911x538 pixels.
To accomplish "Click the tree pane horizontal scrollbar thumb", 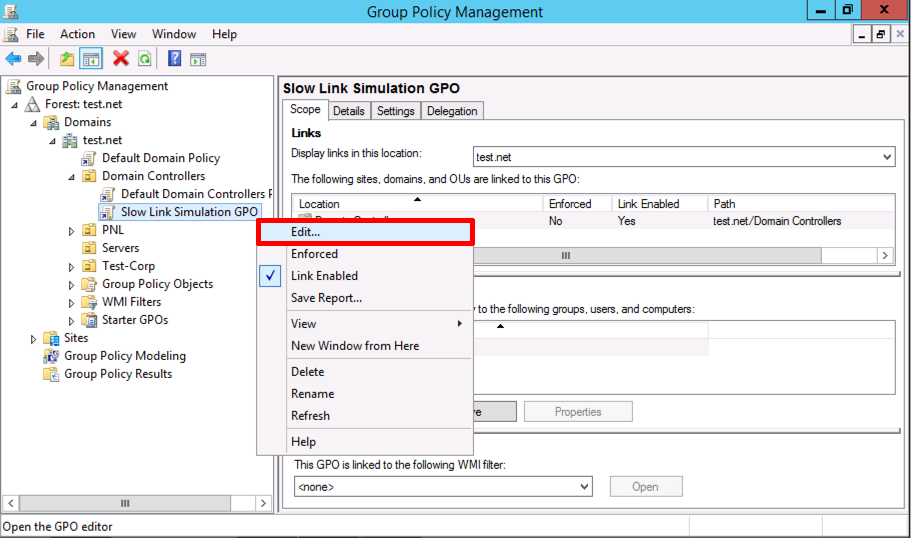I will pyautogui.click(x=125, y=503).
